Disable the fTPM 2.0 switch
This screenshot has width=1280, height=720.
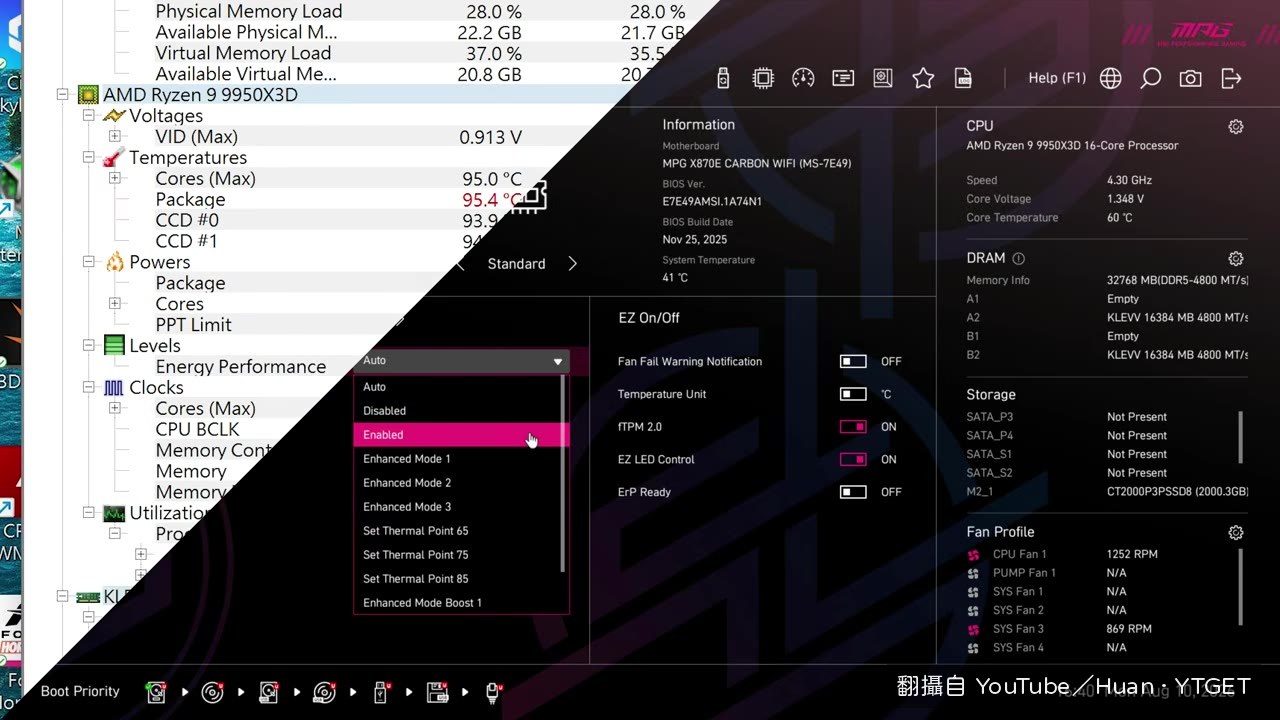853,427
